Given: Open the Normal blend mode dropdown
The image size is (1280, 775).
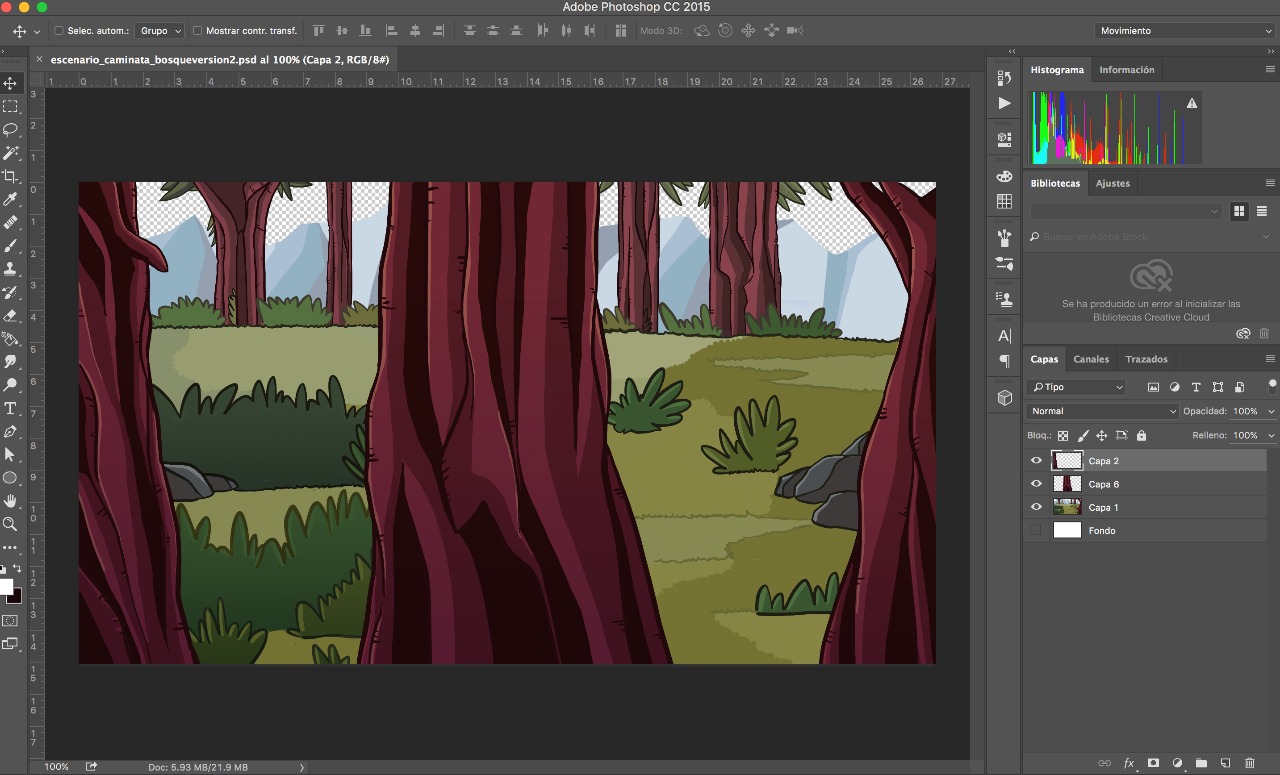Looking at the screenshot, I should point(1102,411).
